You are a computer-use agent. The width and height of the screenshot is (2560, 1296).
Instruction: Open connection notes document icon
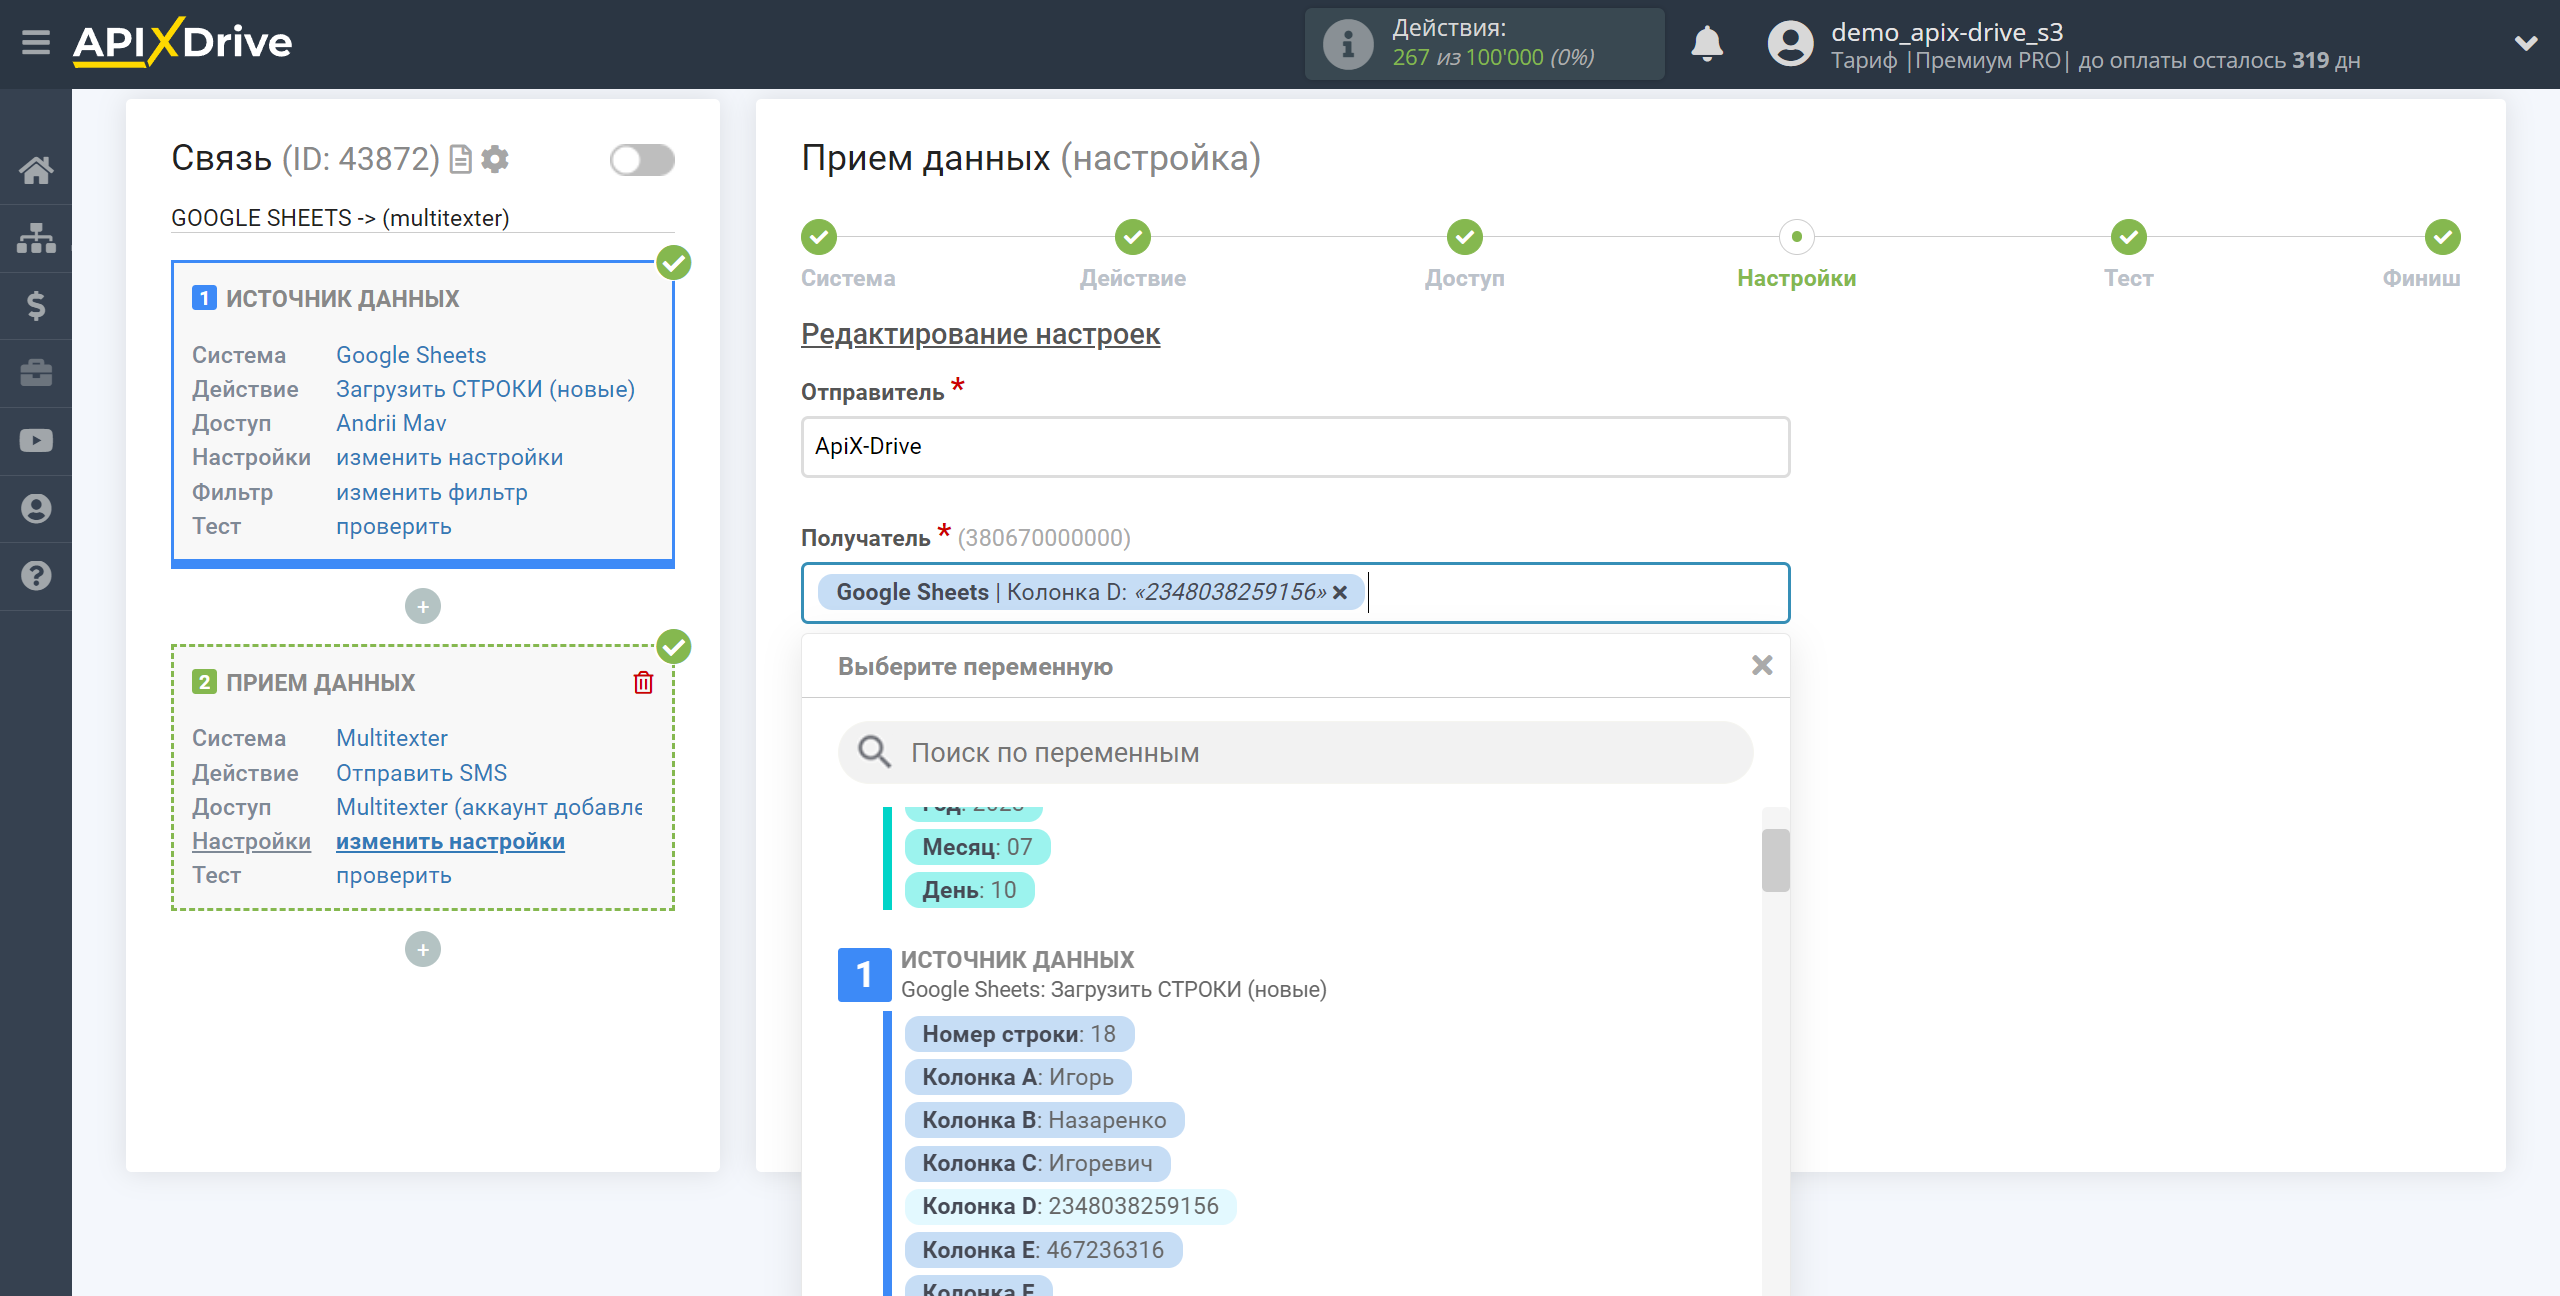pos(460,159)
